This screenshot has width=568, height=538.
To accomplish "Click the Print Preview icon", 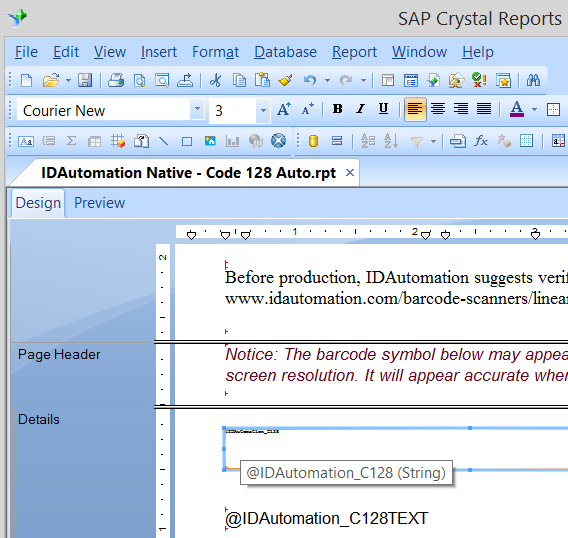I will click(x=139, y=80).
